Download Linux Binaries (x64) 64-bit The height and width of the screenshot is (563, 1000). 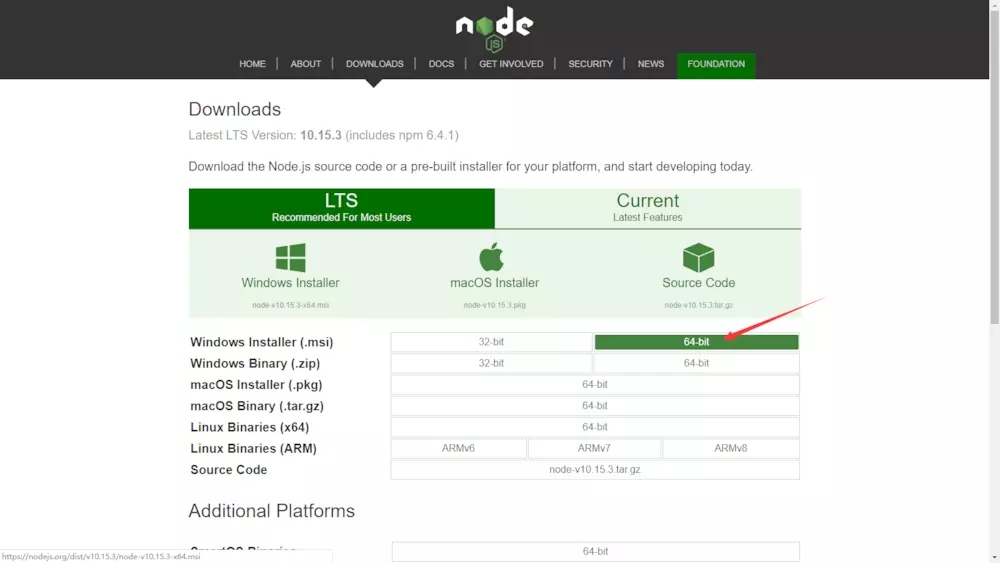595,427
